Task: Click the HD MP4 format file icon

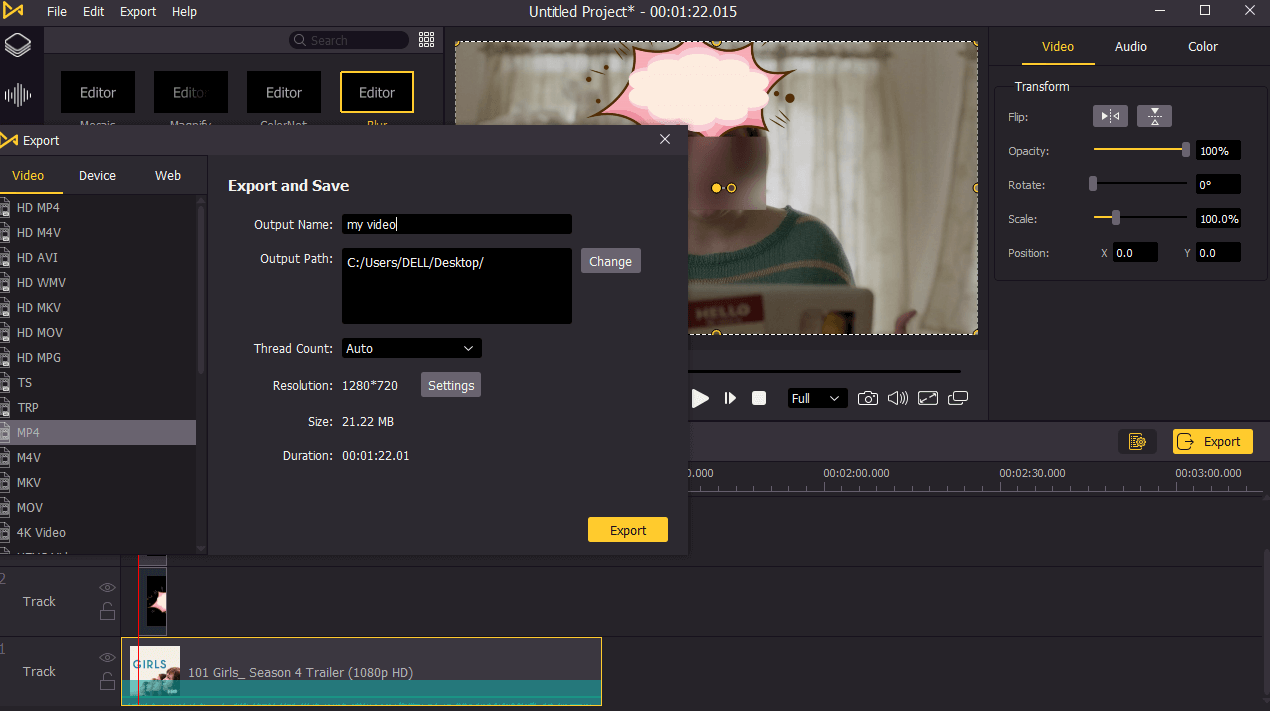Action: (x=5, y=207)
